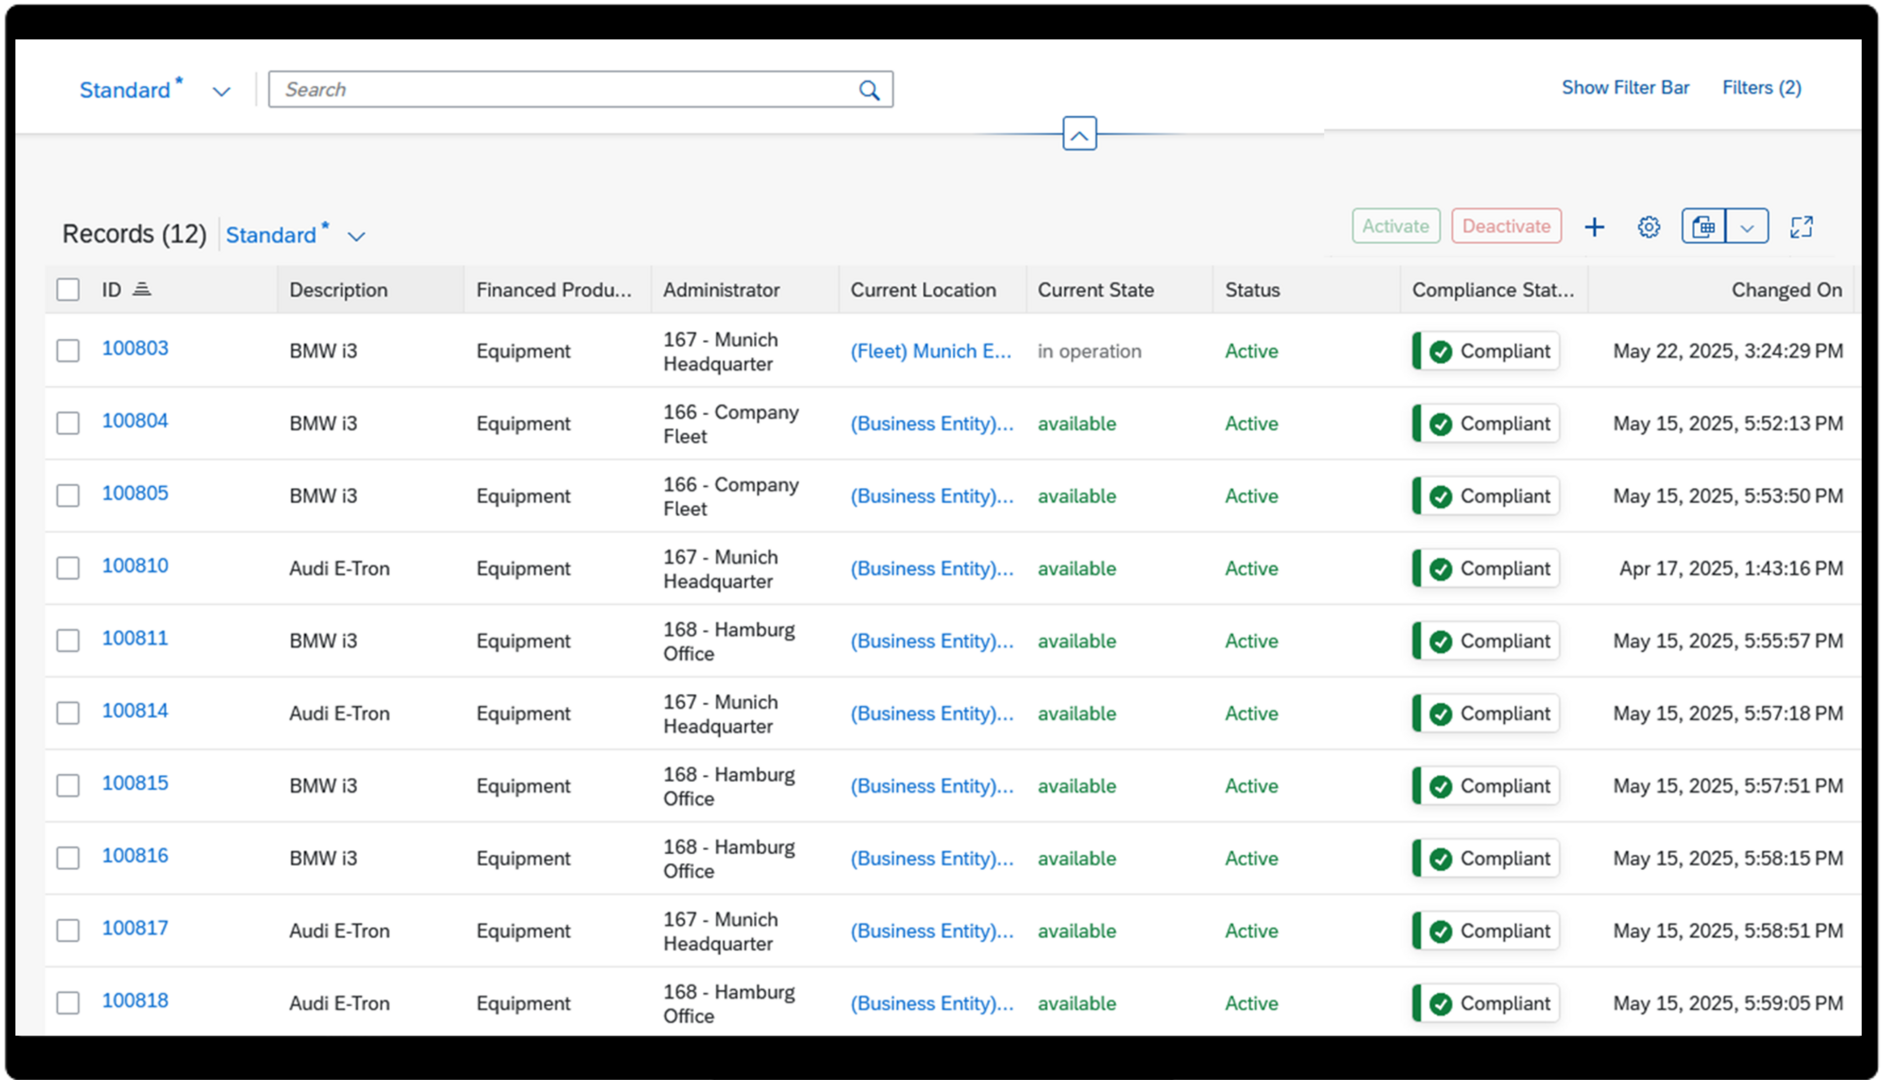Collapse the header with the arrow button
The width and height of the screenshot is (1890, 1080).
(1079, 133)
